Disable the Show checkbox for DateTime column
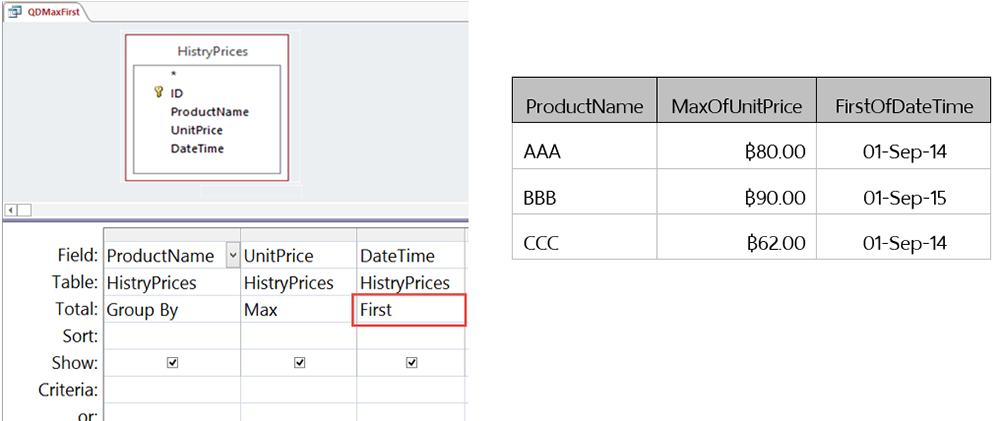This screenshot has height=421, width=1000. click(x=412, y=363)
